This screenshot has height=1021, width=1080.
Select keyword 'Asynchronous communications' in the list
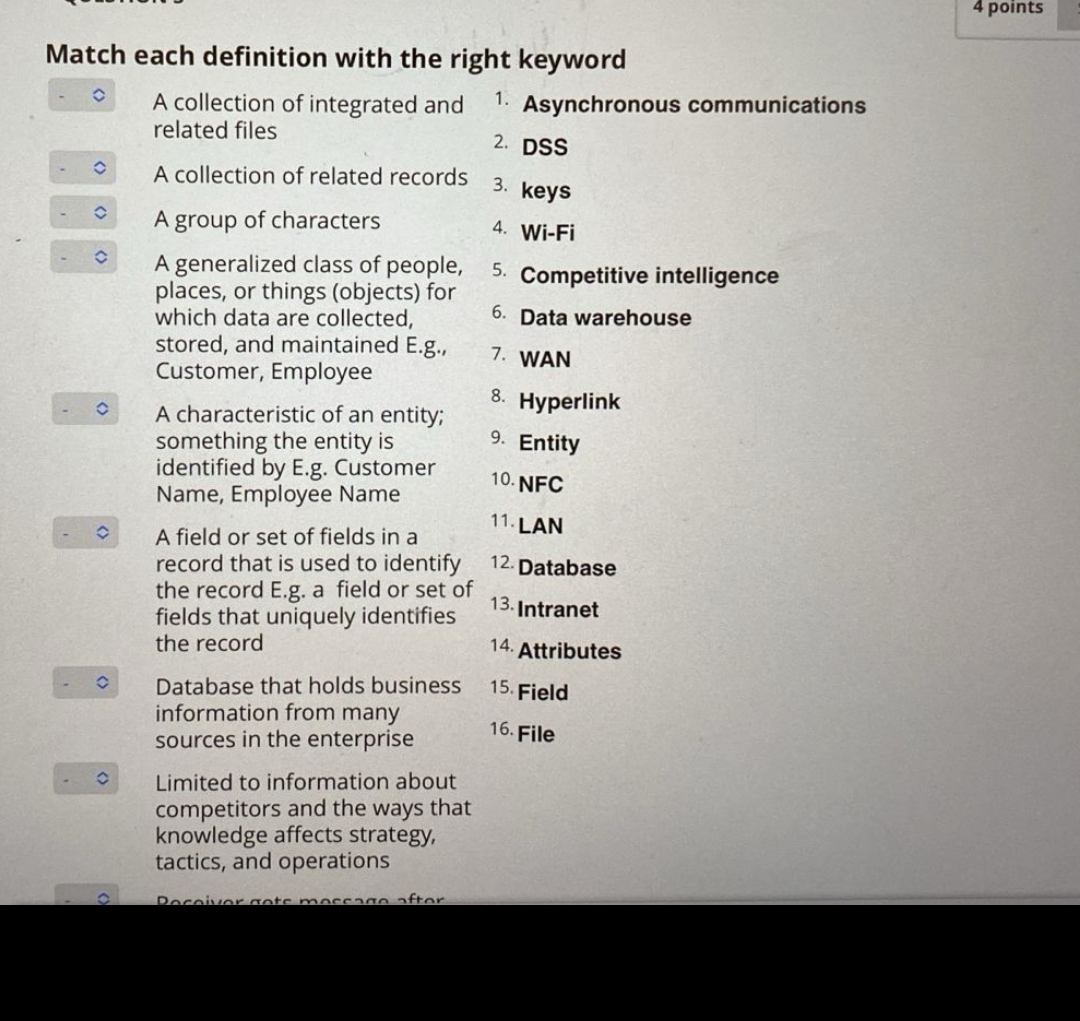pos(693,104)
